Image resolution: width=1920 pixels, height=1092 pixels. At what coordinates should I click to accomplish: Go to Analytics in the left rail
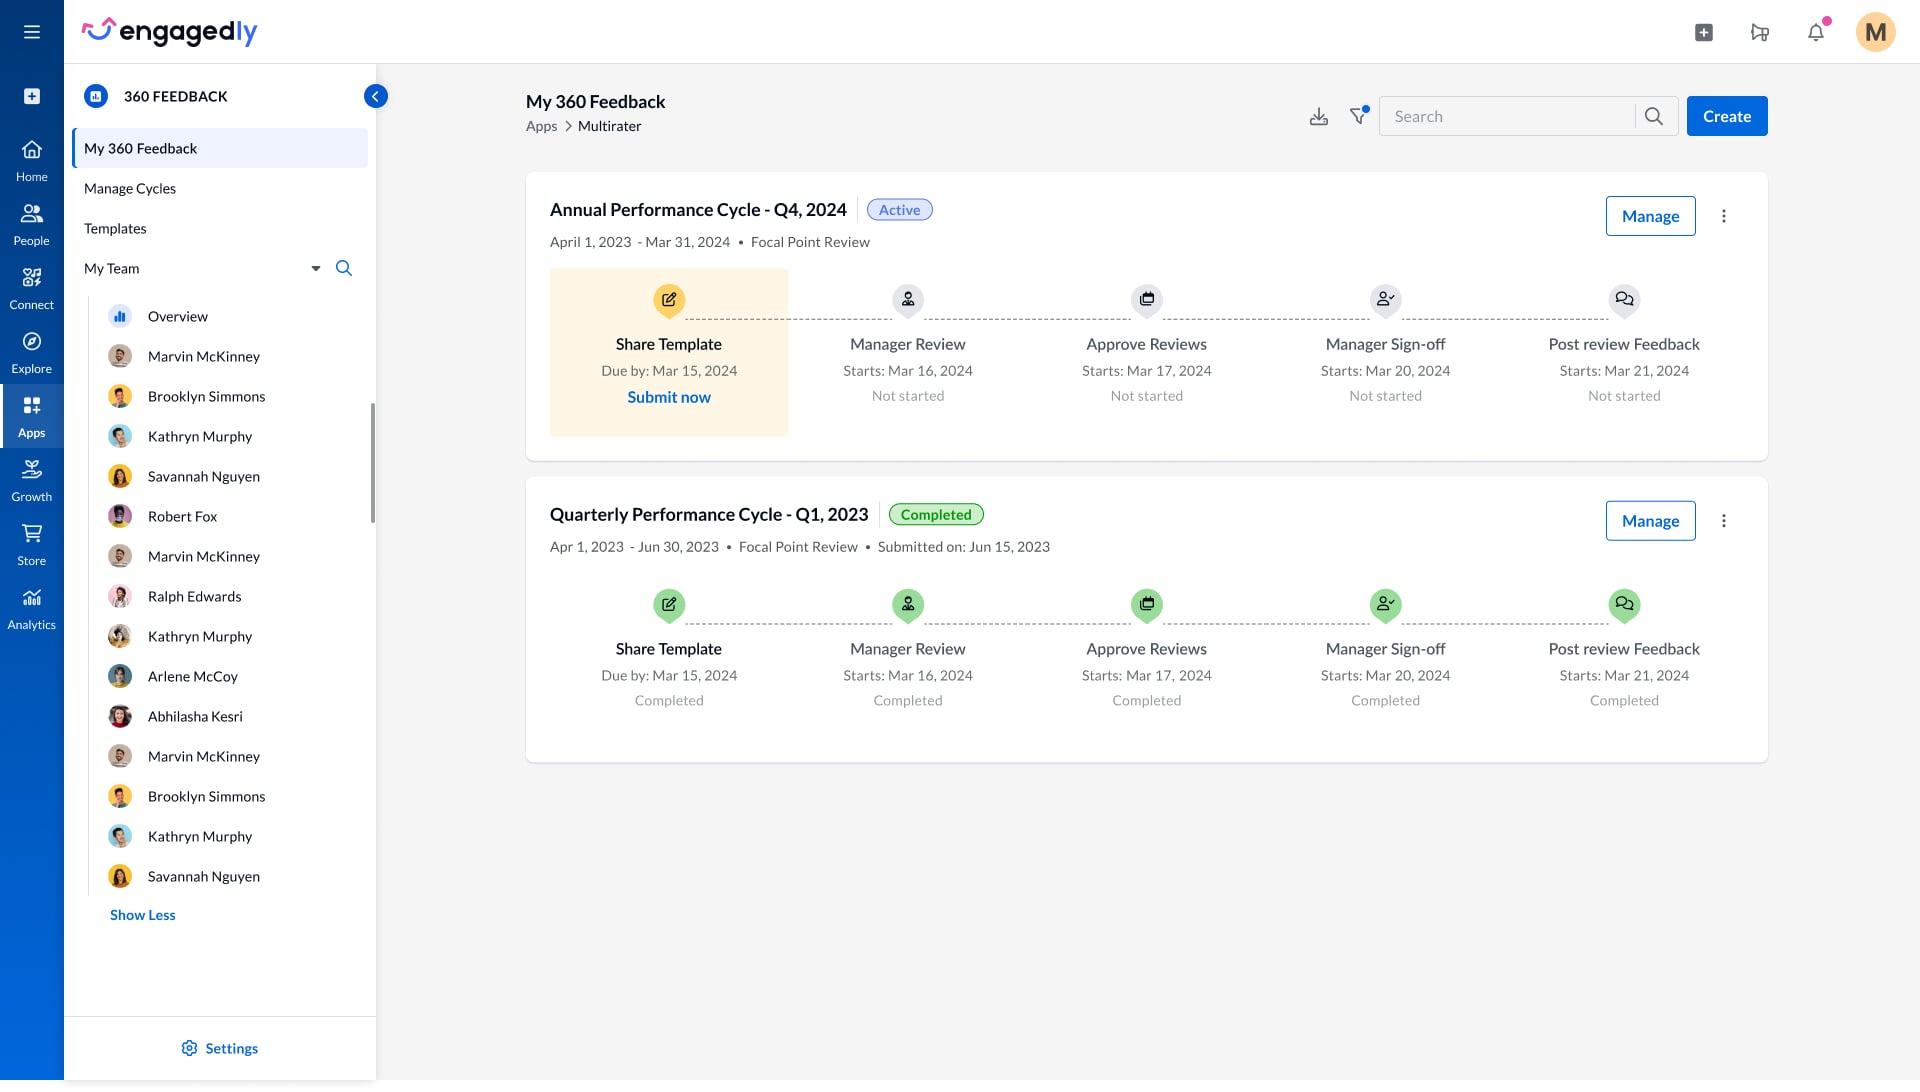[x=32, y=609]
